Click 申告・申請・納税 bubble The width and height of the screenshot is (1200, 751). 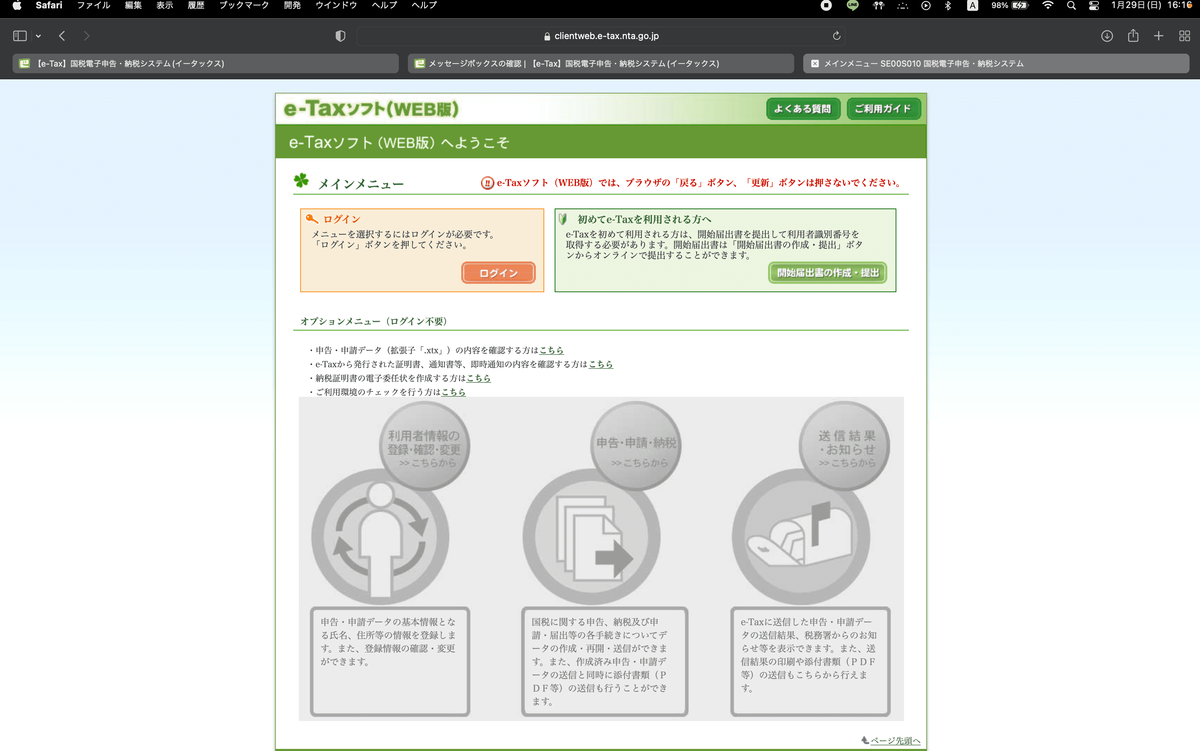(x=636, y=448)
